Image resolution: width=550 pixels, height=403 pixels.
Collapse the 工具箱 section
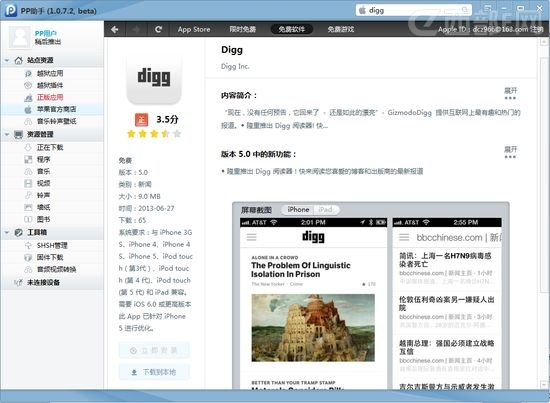[x=7, y=232]
